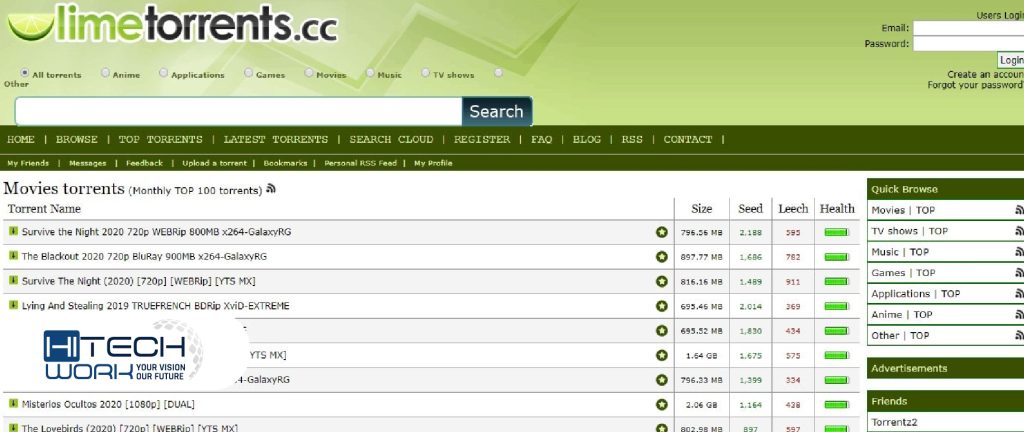Select the Games radio button

pyautogui.click(x=248, y=72)
